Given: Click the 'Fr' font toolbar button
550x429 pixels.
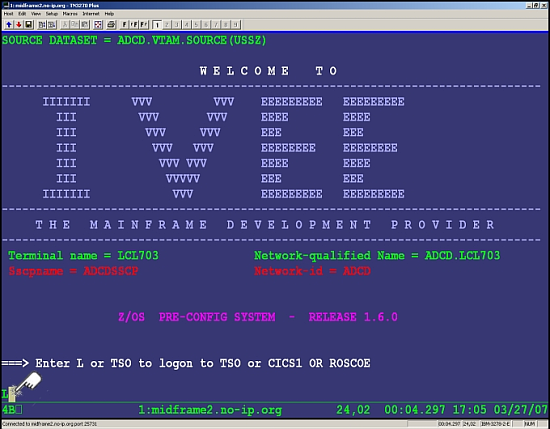Looking at the screenshot, I should pos(144,25).
